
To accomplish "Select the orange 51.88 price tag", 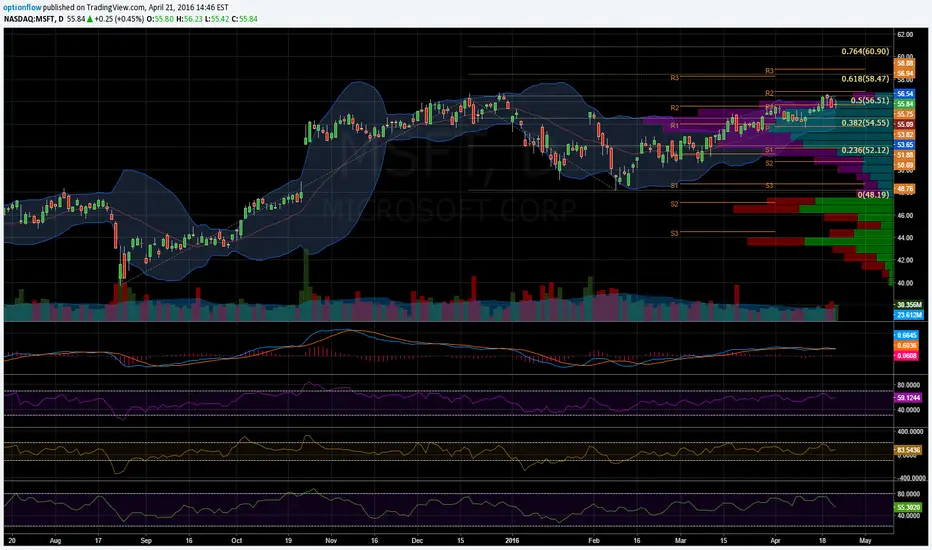I will pos(905,155).
